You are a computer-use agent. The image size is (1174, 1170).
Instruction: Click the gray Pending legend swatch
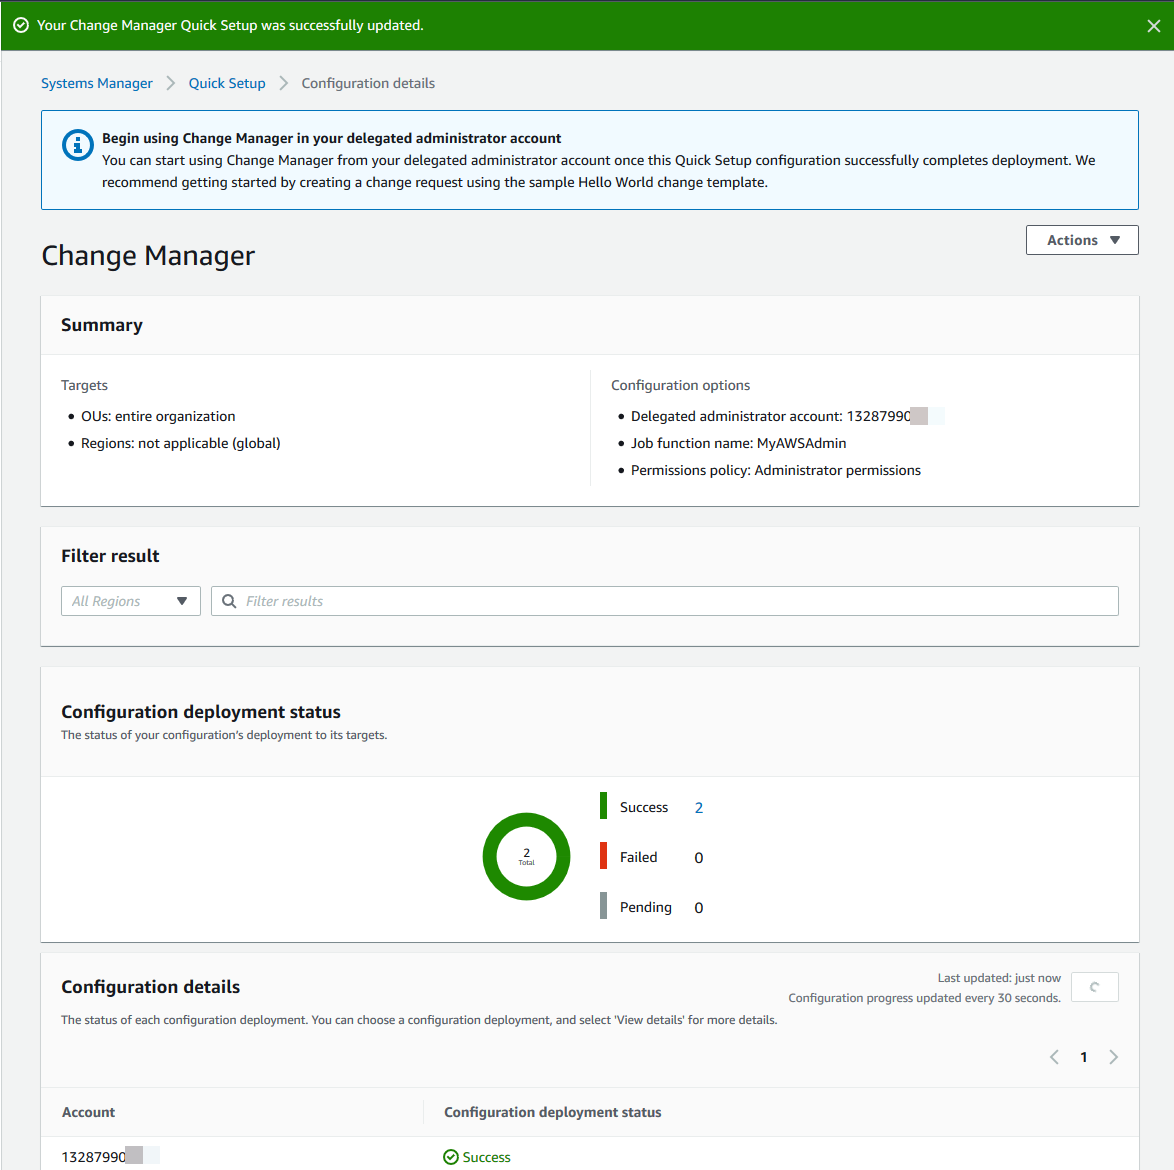pyautogui.click(x=603, y=905)
